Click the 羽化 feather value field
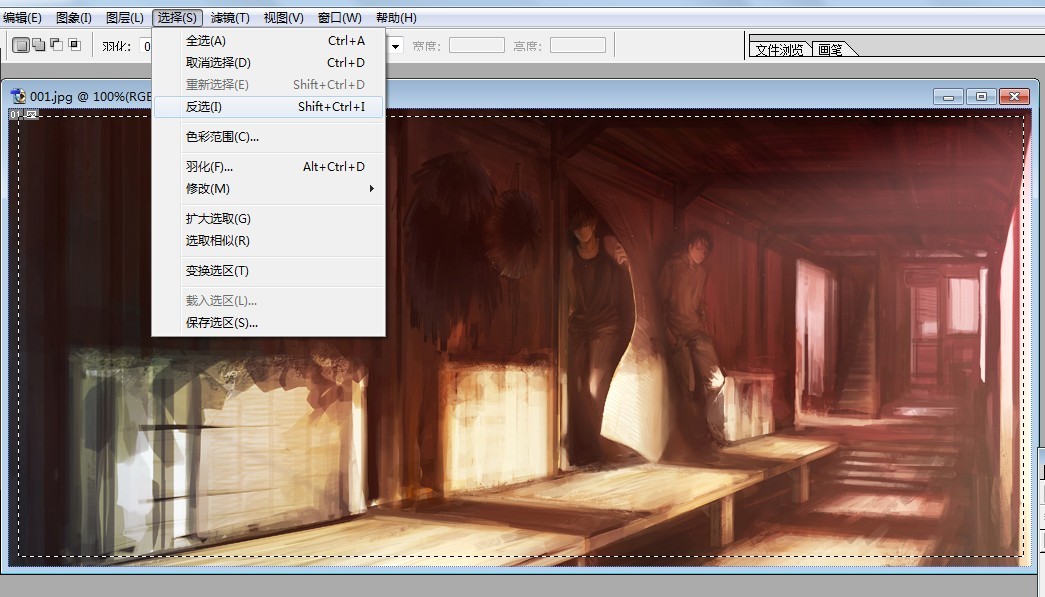The image size is (1045, 597). (x=146, y=46)
